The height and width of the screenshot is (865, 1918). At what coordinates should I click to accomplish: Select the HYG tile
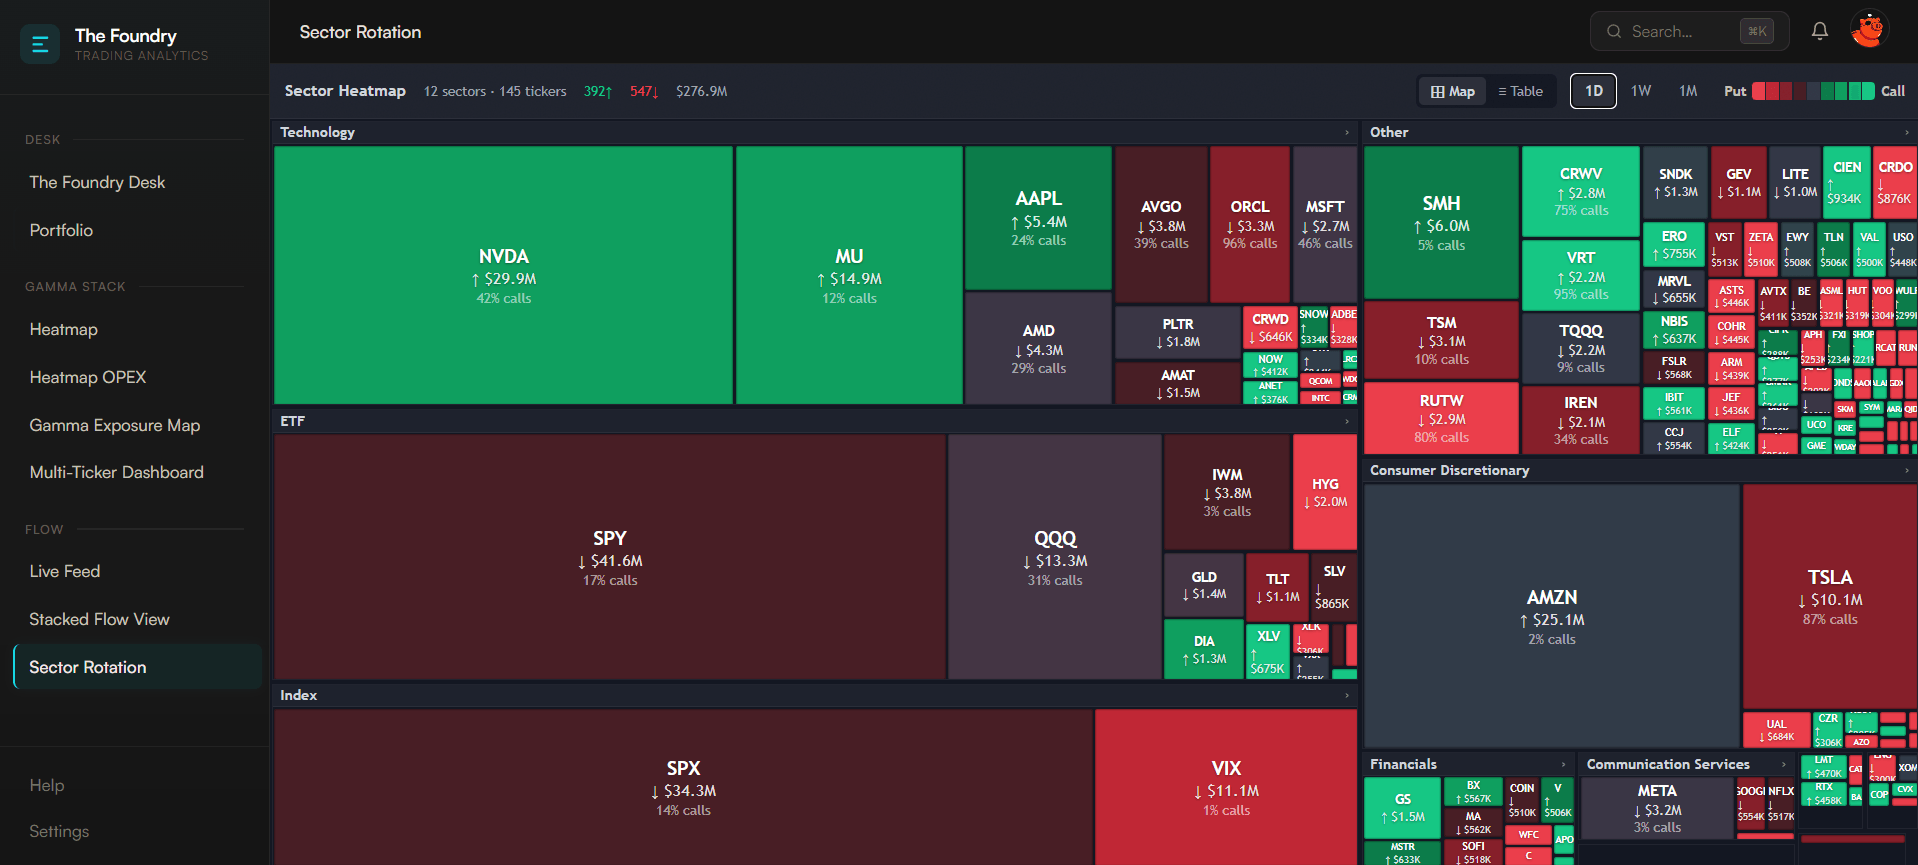pyautogui.click(x=1325, y=492)
